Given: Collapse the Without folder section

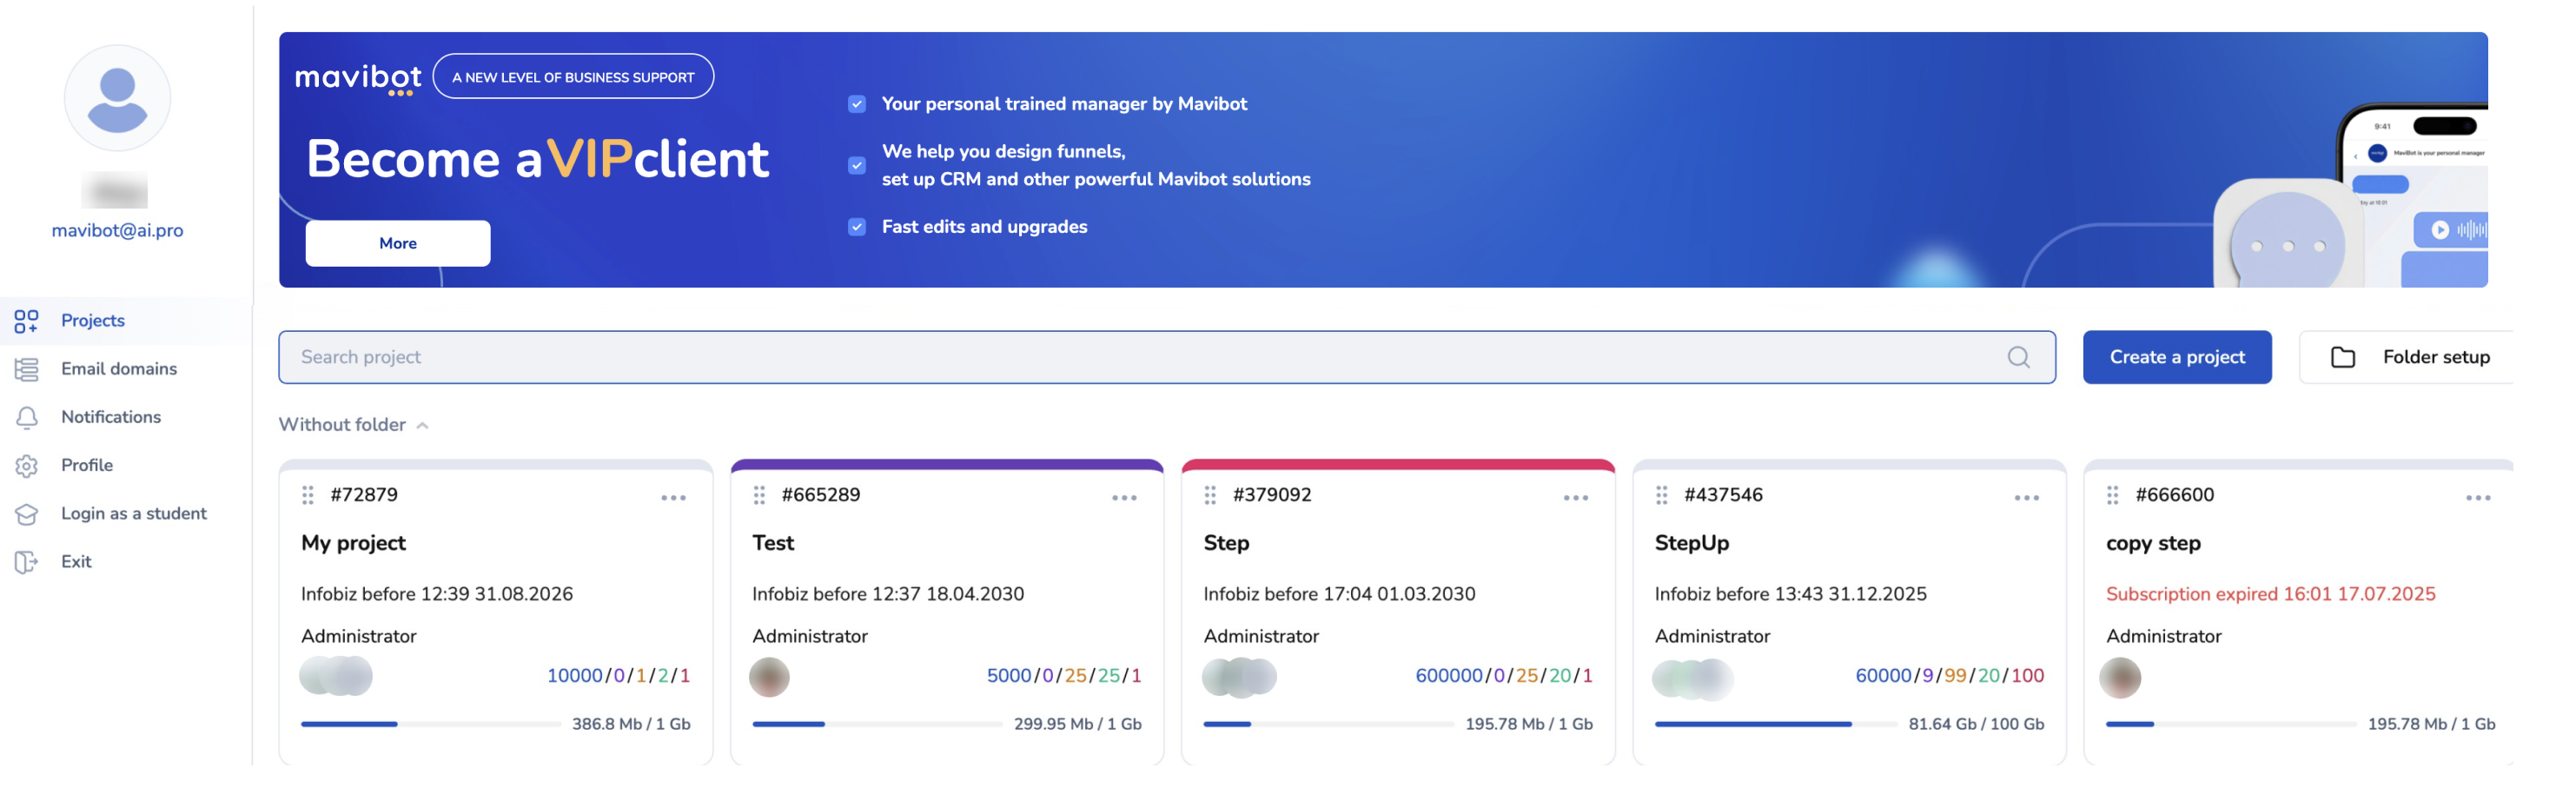Looking at the screenshot, I should [423, 425].
